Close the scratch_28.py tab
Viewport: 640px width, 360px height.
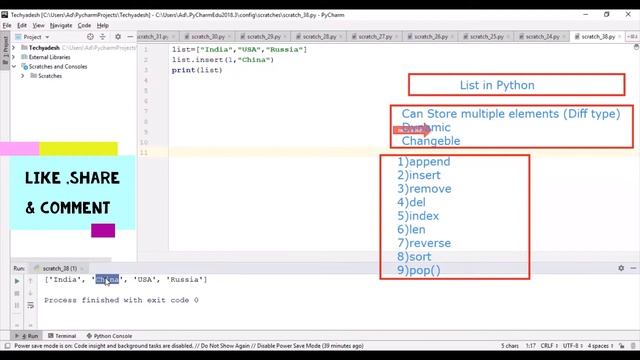(x=341, y=37)
